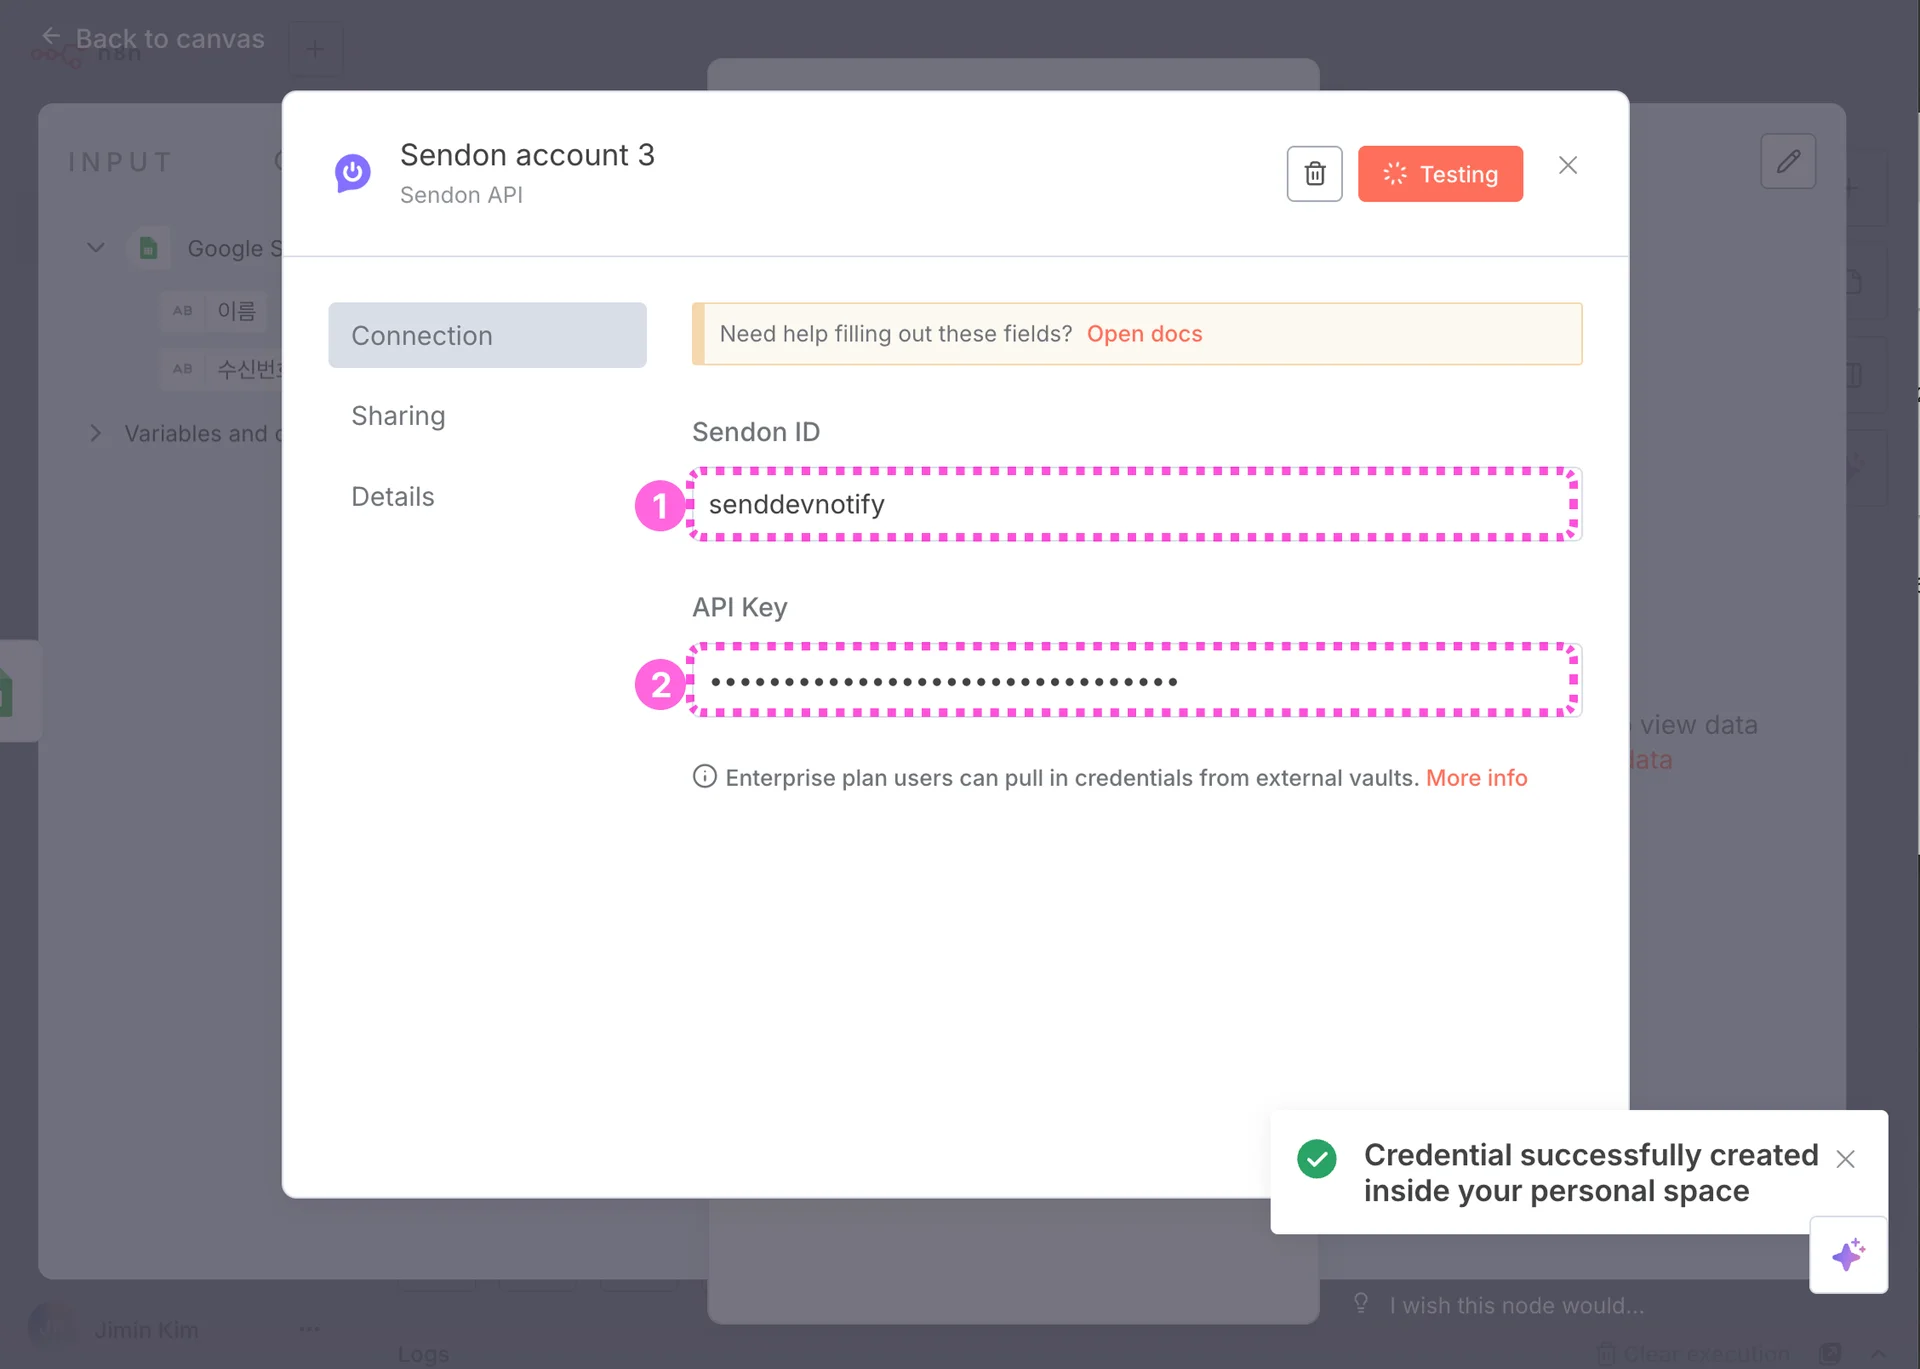This screenshot has width=1920, height=1369.
Task: Open the AI assistant sparkle button
Action: [x=1848, y=1254]
